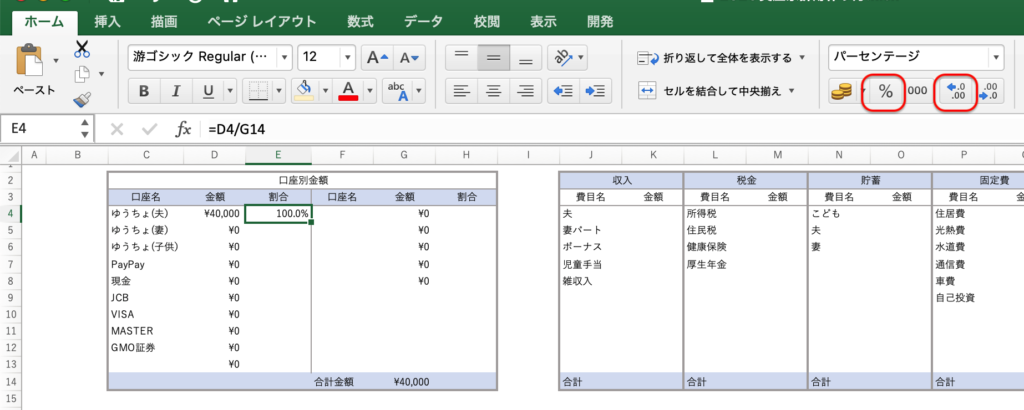The image size is (1024, 410).
Task: Select the format painter brush
Action: 82,99
